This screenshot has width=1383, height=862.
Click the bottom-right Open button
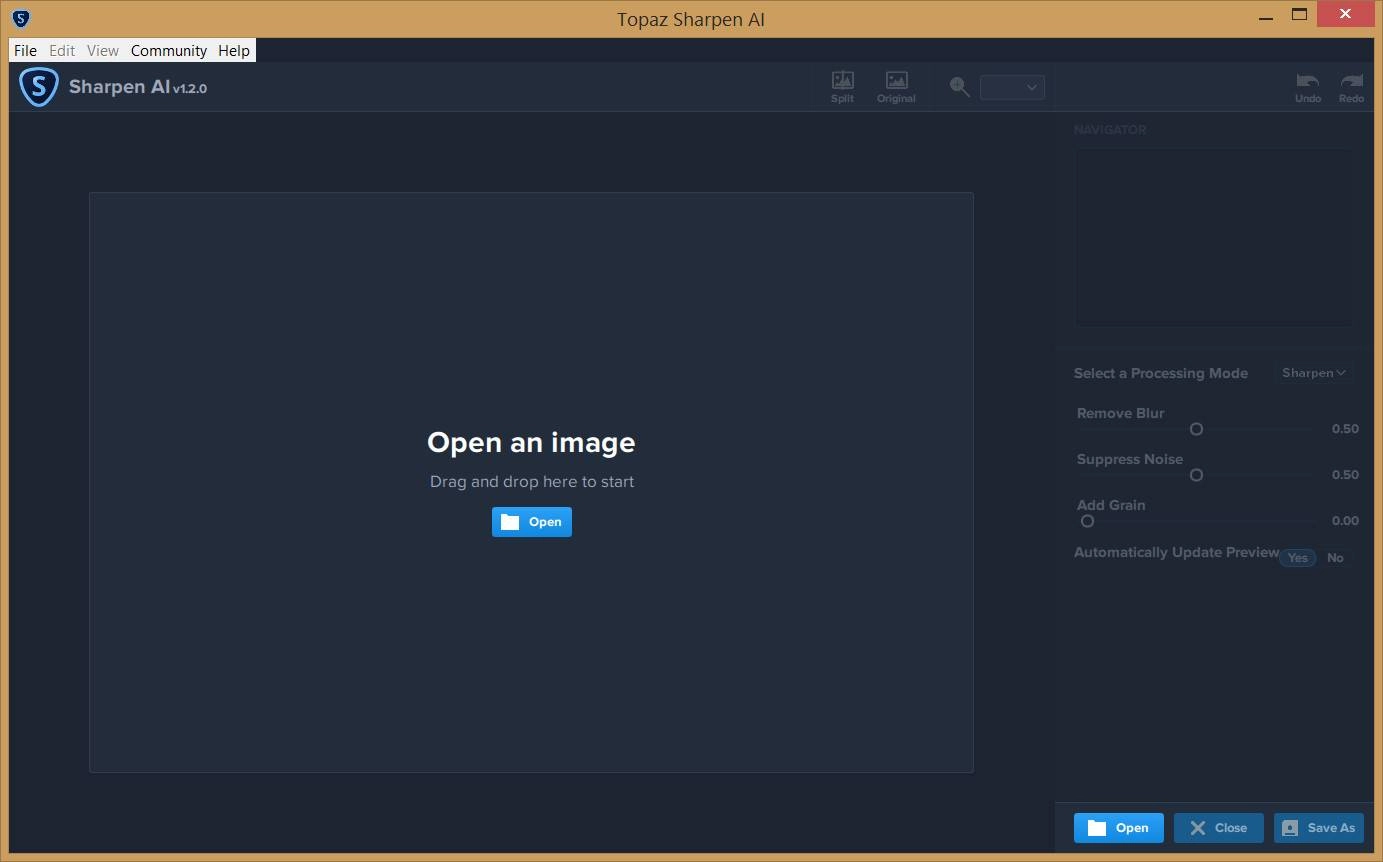pyautogui.click(x=1119, y=828)
